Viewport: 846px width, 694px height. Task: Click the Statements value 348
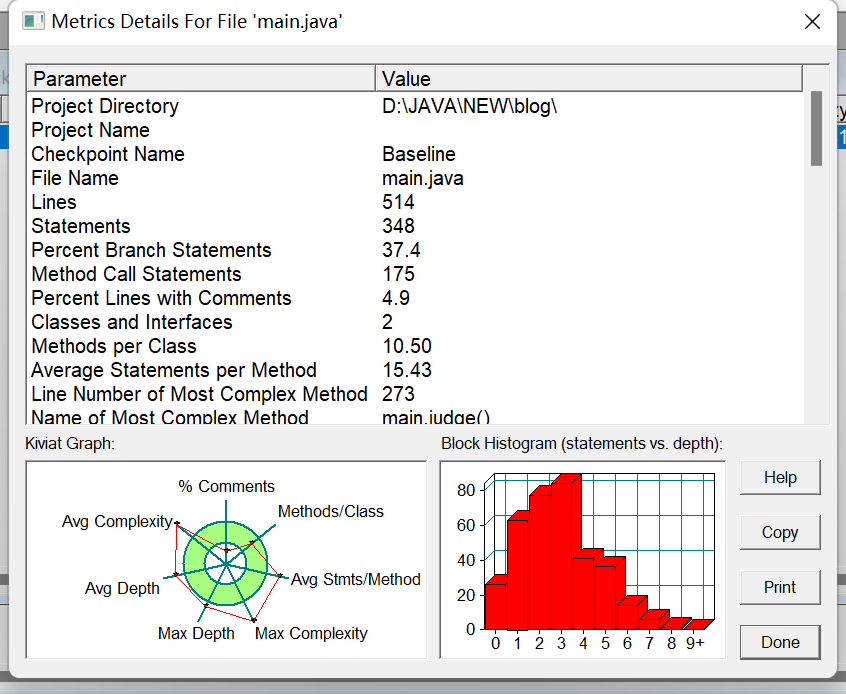coord(398,226)
